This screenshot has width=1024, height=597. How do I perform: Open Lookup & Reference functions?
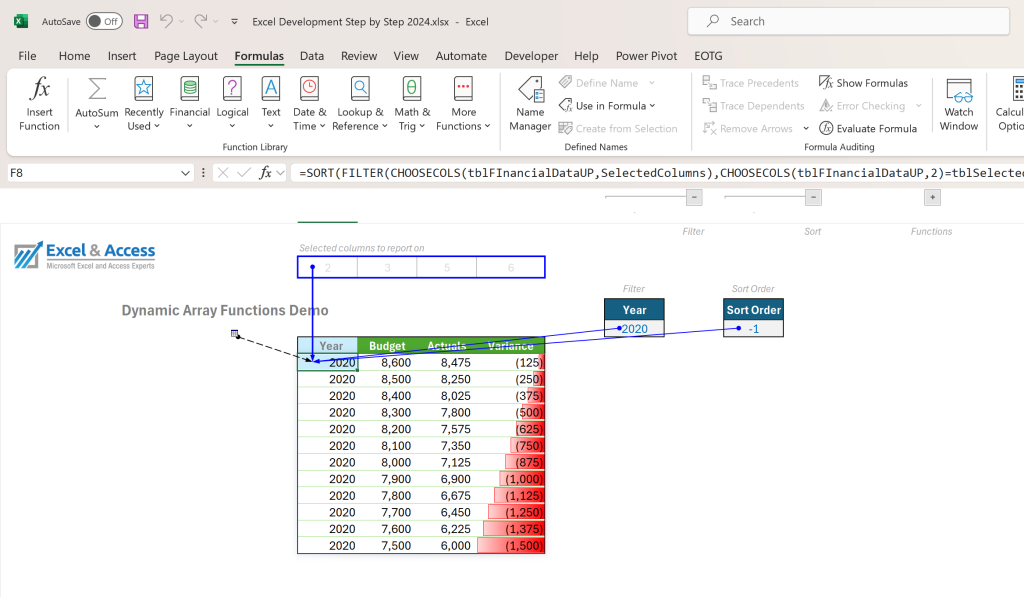[x=360, y=105]
